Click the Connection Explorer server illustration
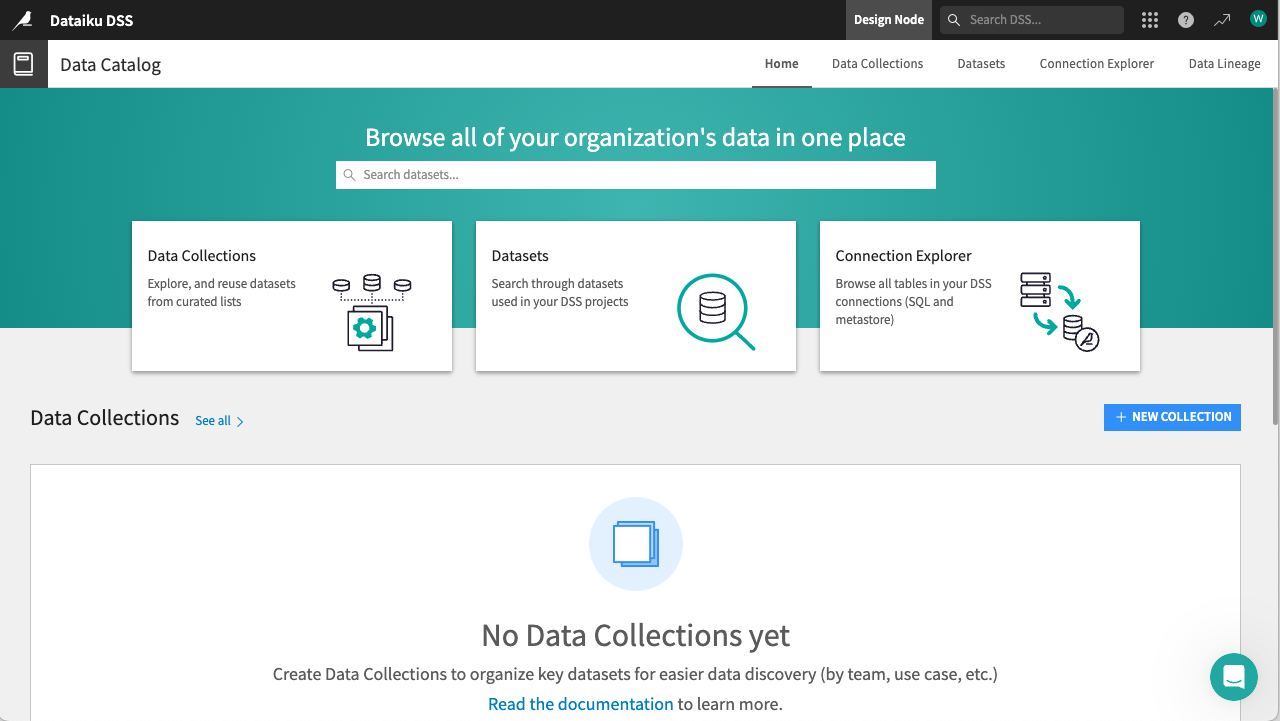 [x=1059, y=311]
